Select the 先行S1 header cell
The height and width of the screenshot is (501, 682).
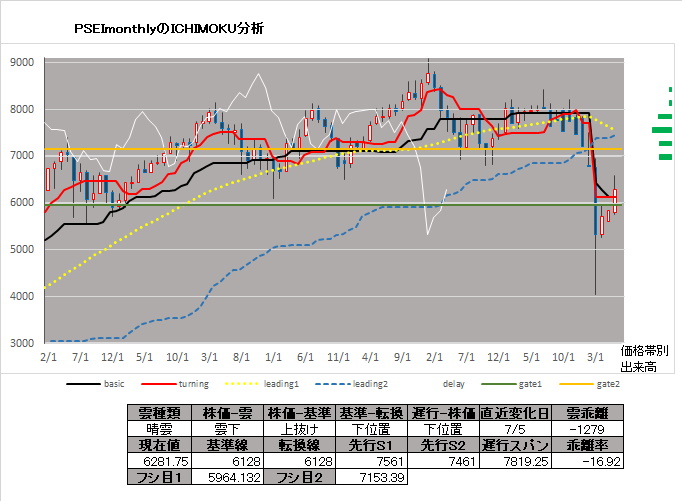pos(371,445)
